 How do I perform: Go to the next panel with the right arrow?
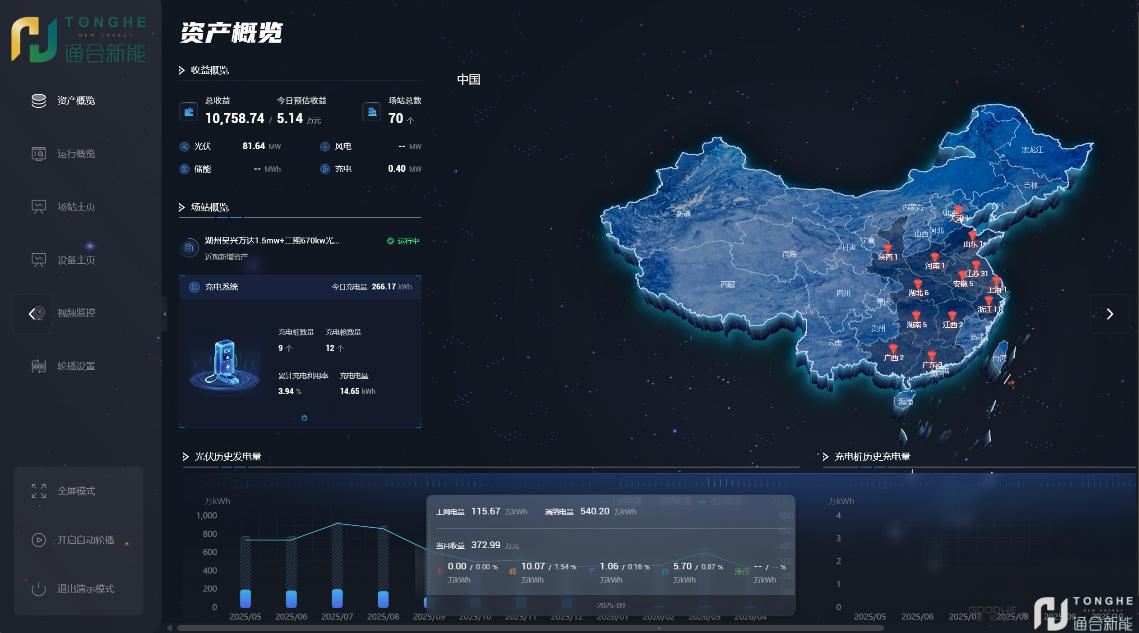pyautogui.click(x=1109, y=314)
